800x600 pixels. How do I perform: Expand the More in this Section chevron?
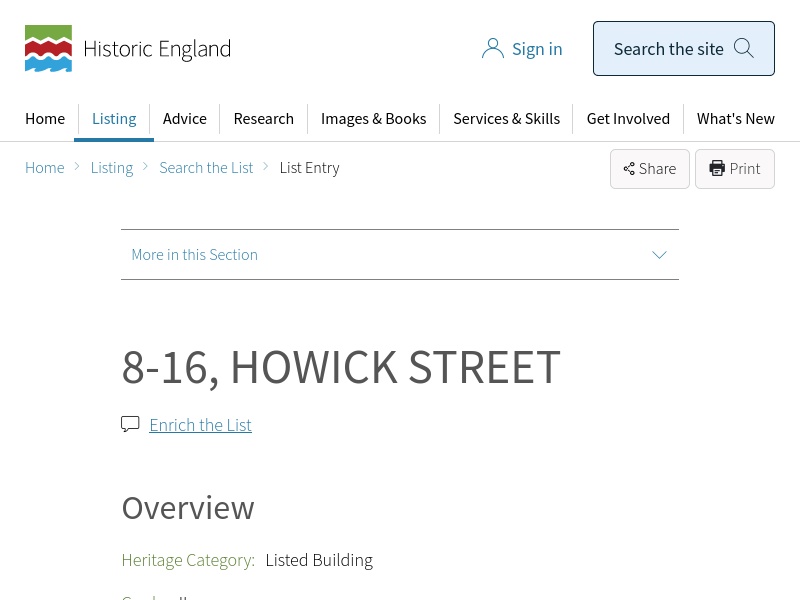pyautogui.click(x=659, y=255)
